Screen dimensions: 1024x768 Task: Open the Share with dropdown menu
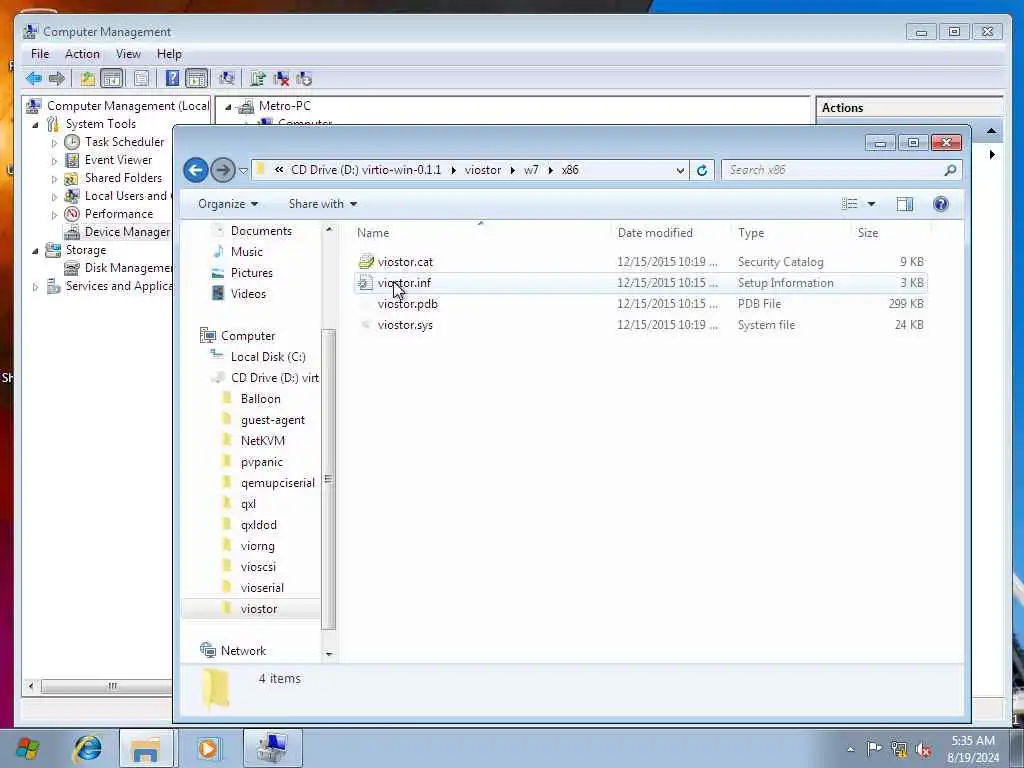pyautogui.click(x=323, y=204)
